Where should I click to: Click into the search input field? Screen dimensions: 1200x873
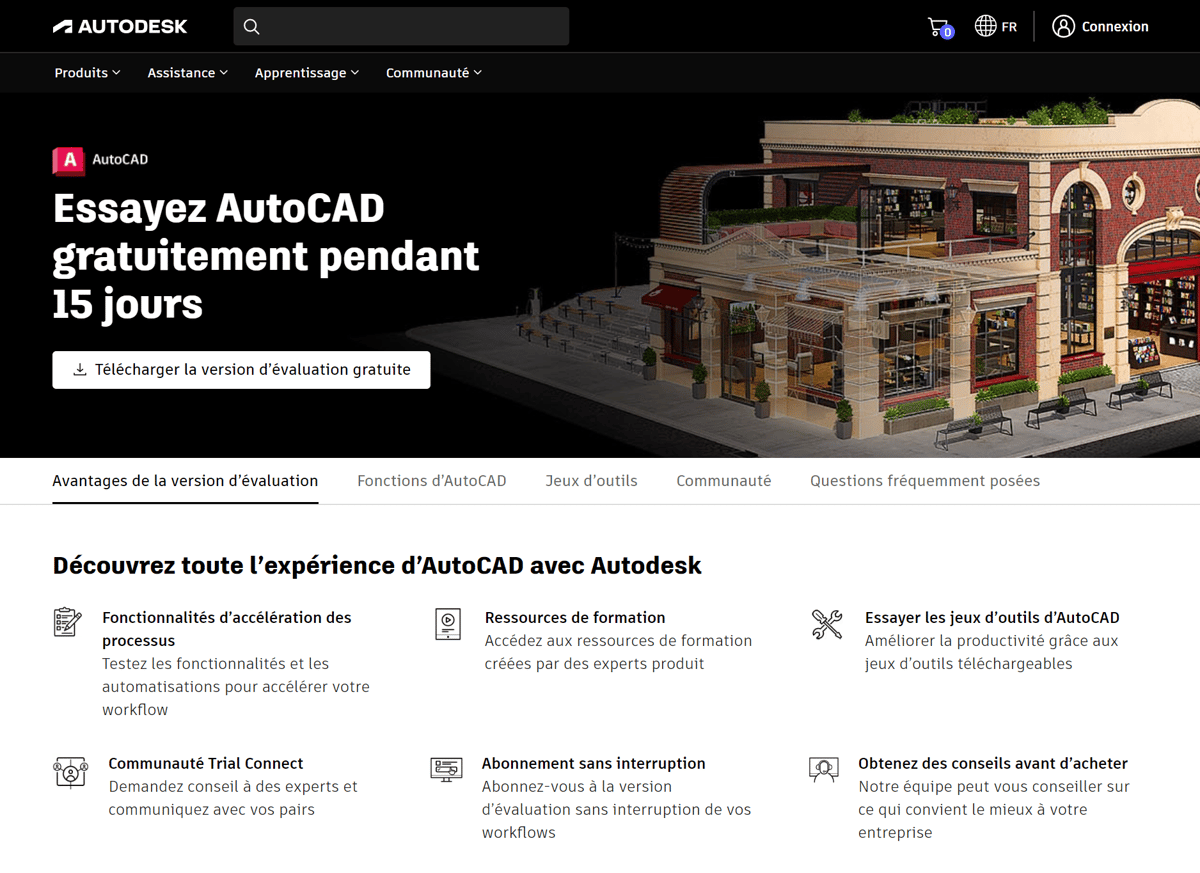(x=401, y=27)
